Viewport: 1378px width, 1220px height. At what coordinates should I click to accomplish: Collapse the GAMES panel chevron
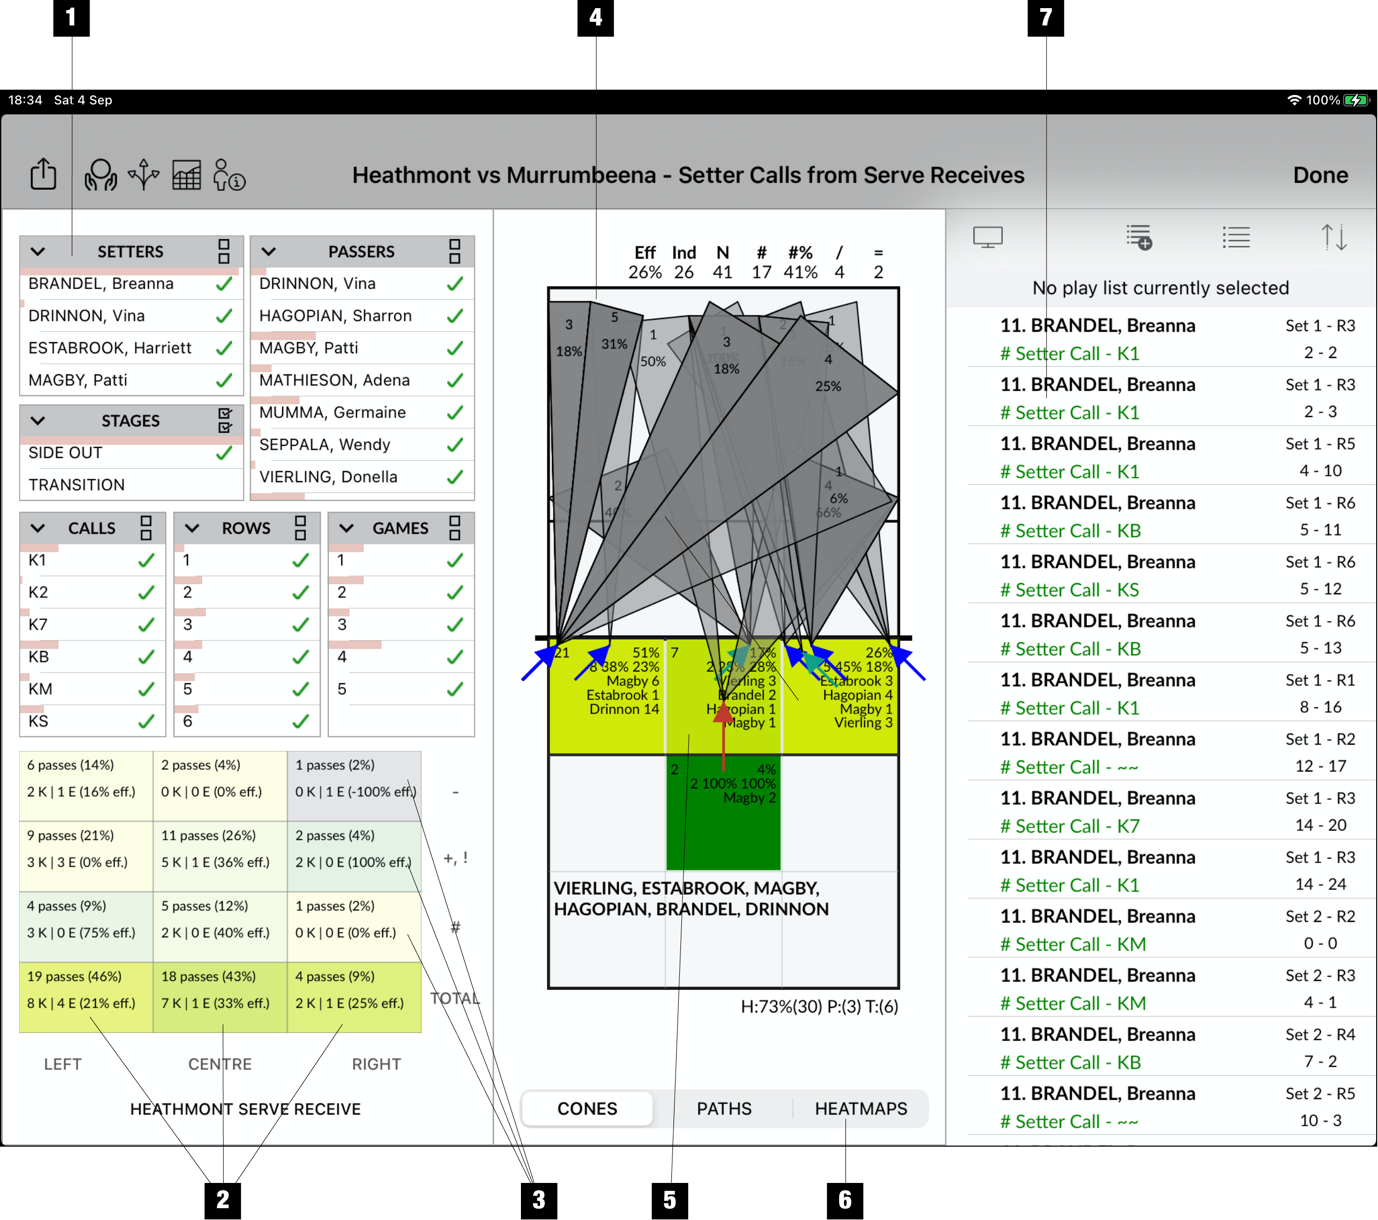(346, 527)
